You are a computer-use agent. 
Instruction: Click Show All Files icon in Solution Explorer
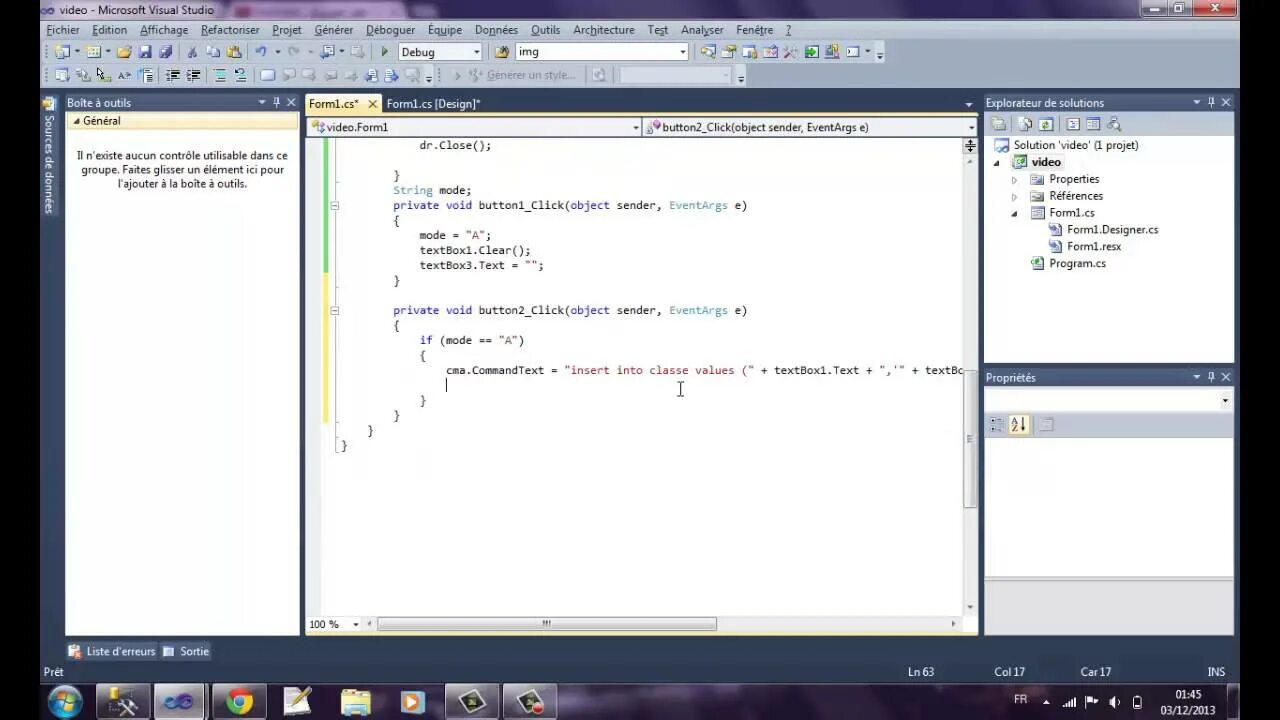[1025, 125]
